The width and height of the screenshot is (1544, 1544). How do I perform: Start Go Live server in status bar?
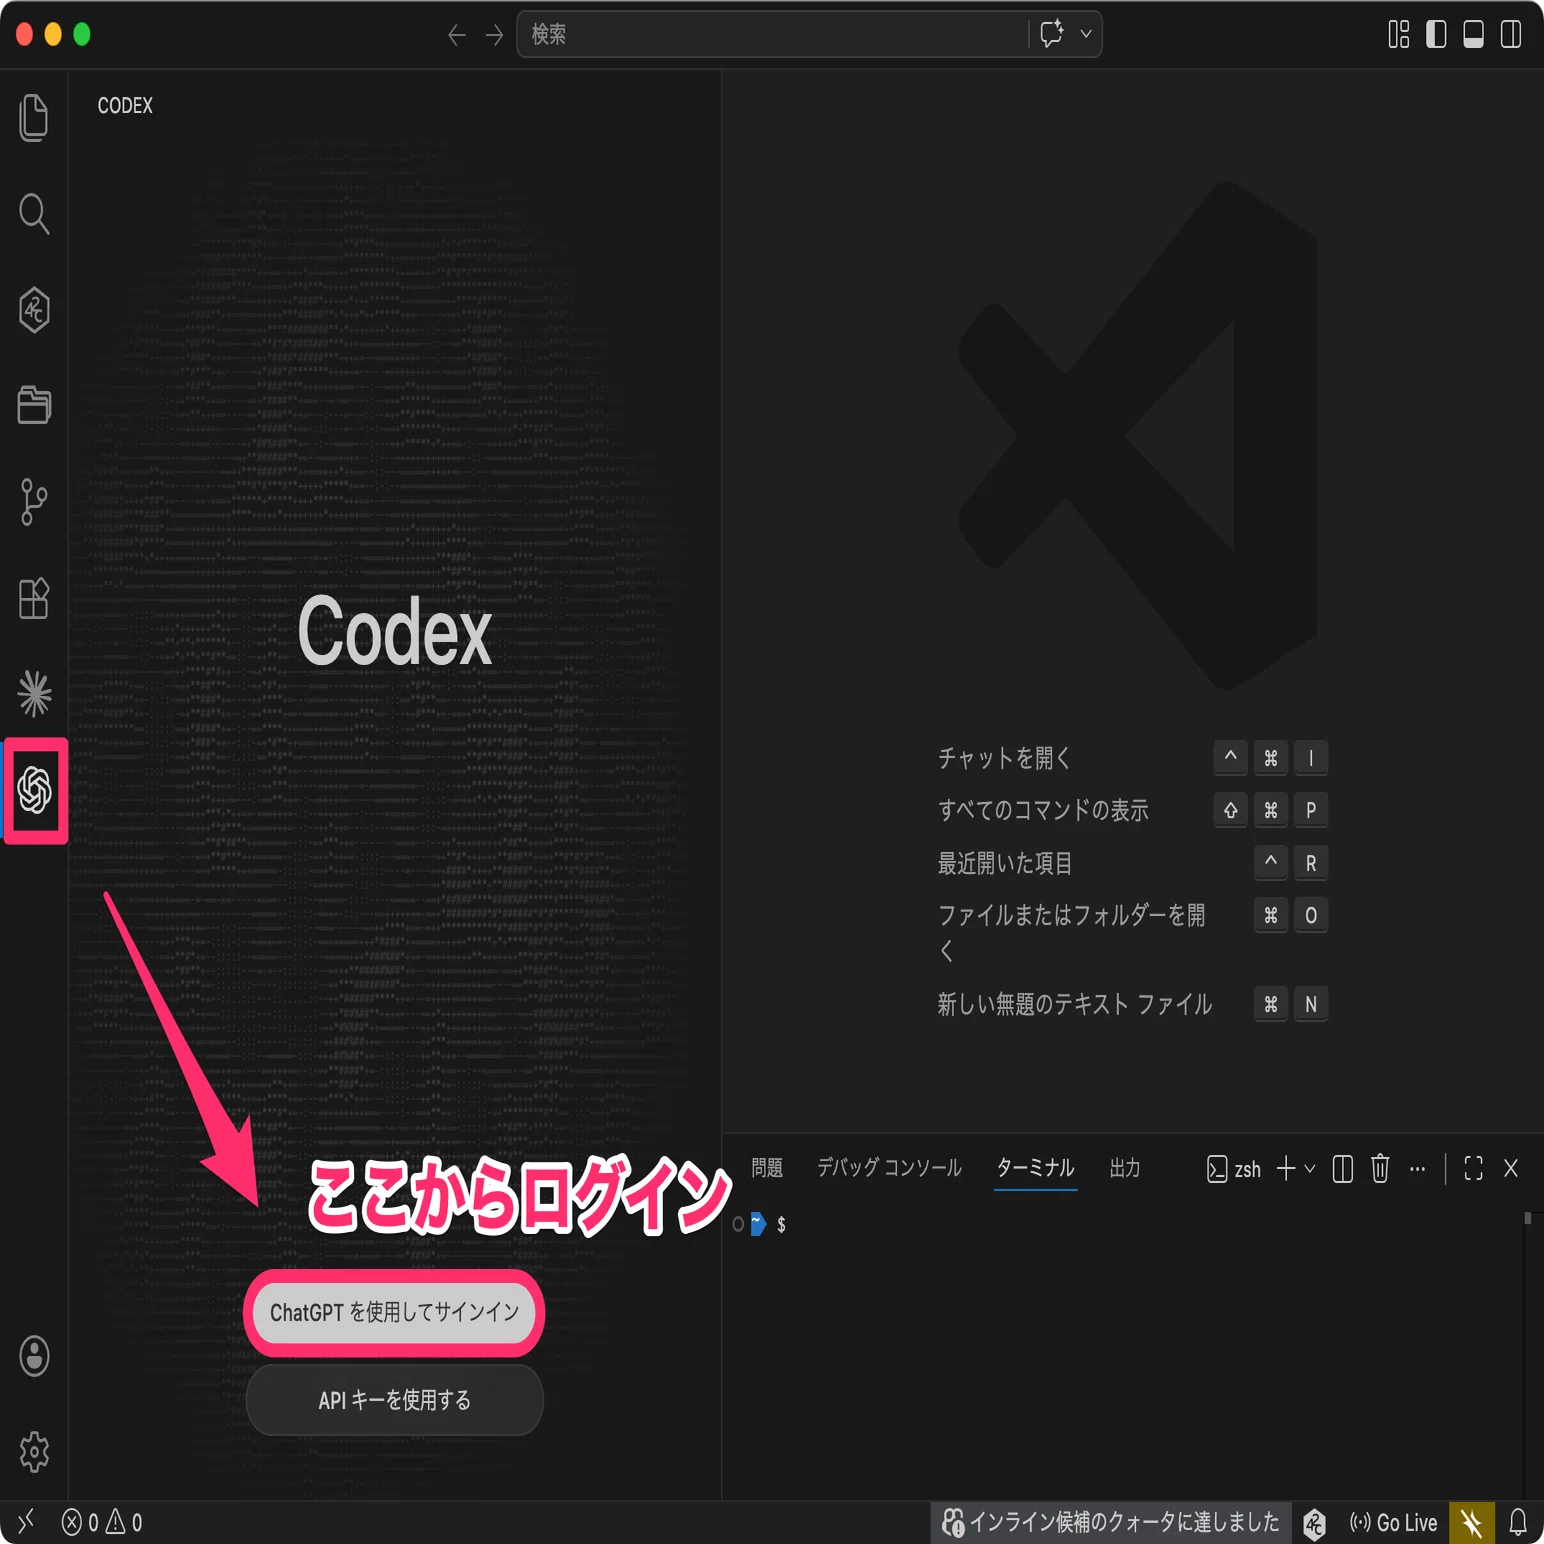(1393, 1523)
